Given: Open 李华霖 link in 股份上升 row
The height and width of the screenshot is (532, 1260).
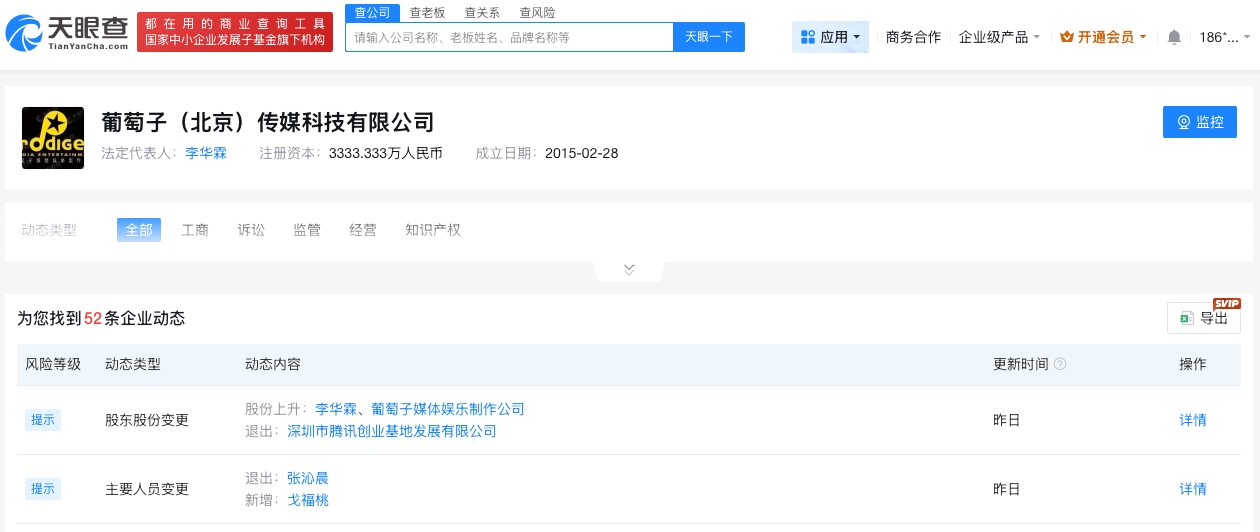Looking at the screenshot, I should point(336,409).
